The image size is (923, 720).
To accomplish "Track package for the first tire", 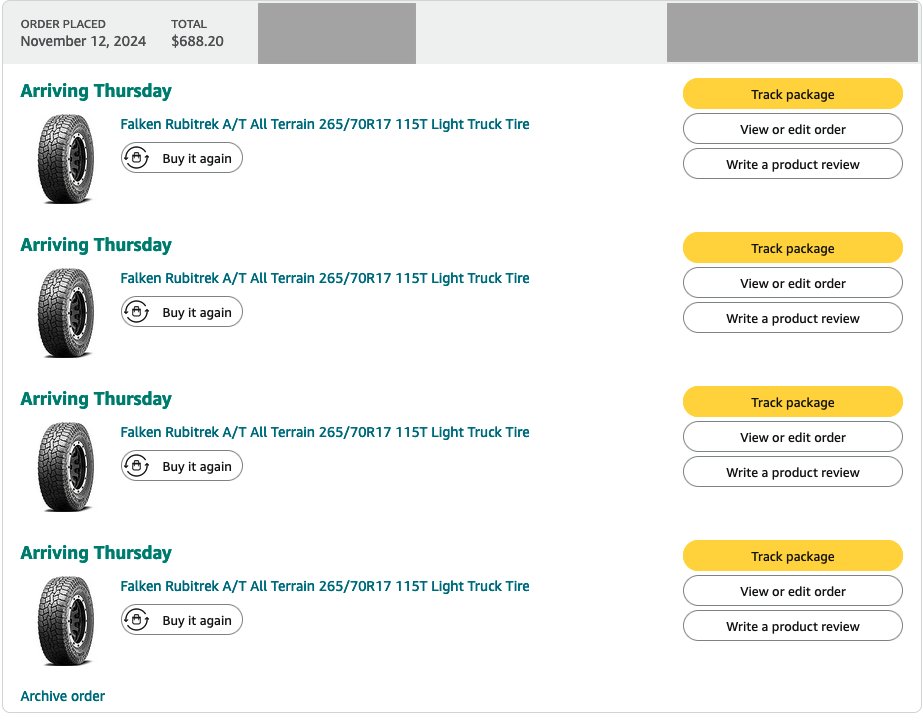I will tap(792, 94).
